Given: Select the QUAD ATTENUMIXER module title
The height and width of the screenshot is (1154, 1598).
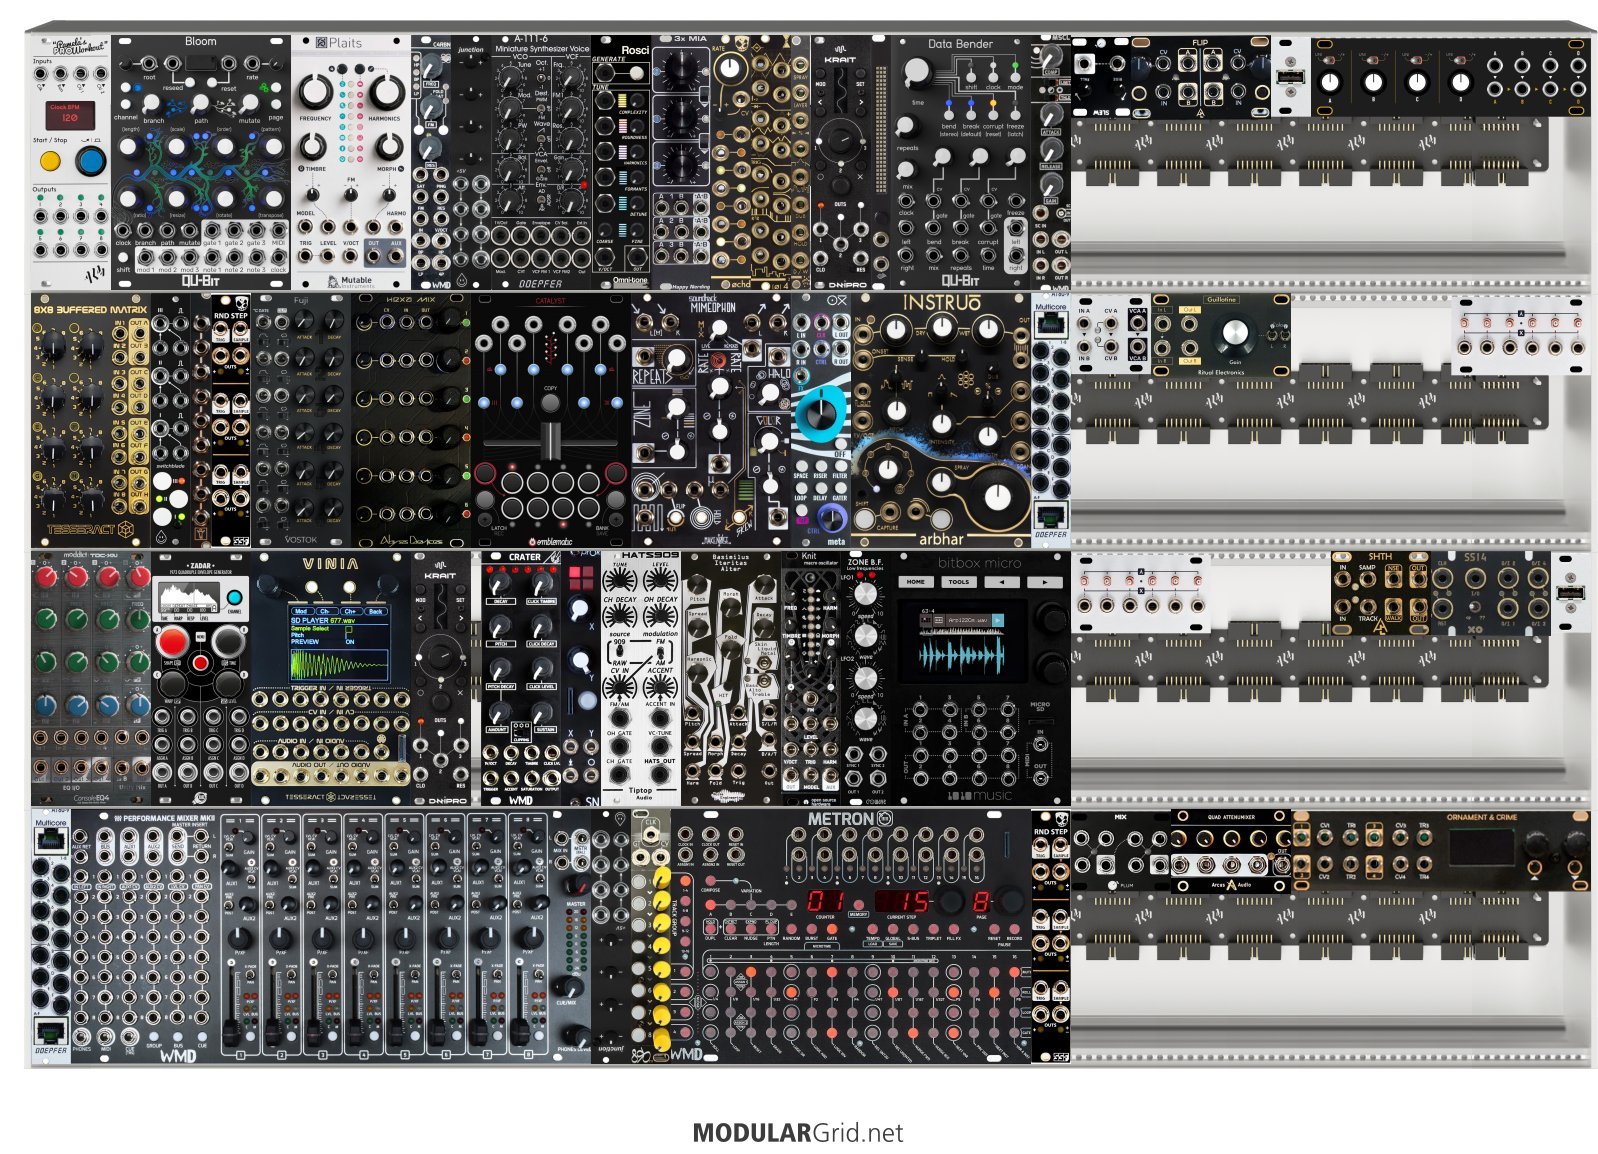Looking at the screenshot, I should pyautogui.click(x=1231, y=817).
